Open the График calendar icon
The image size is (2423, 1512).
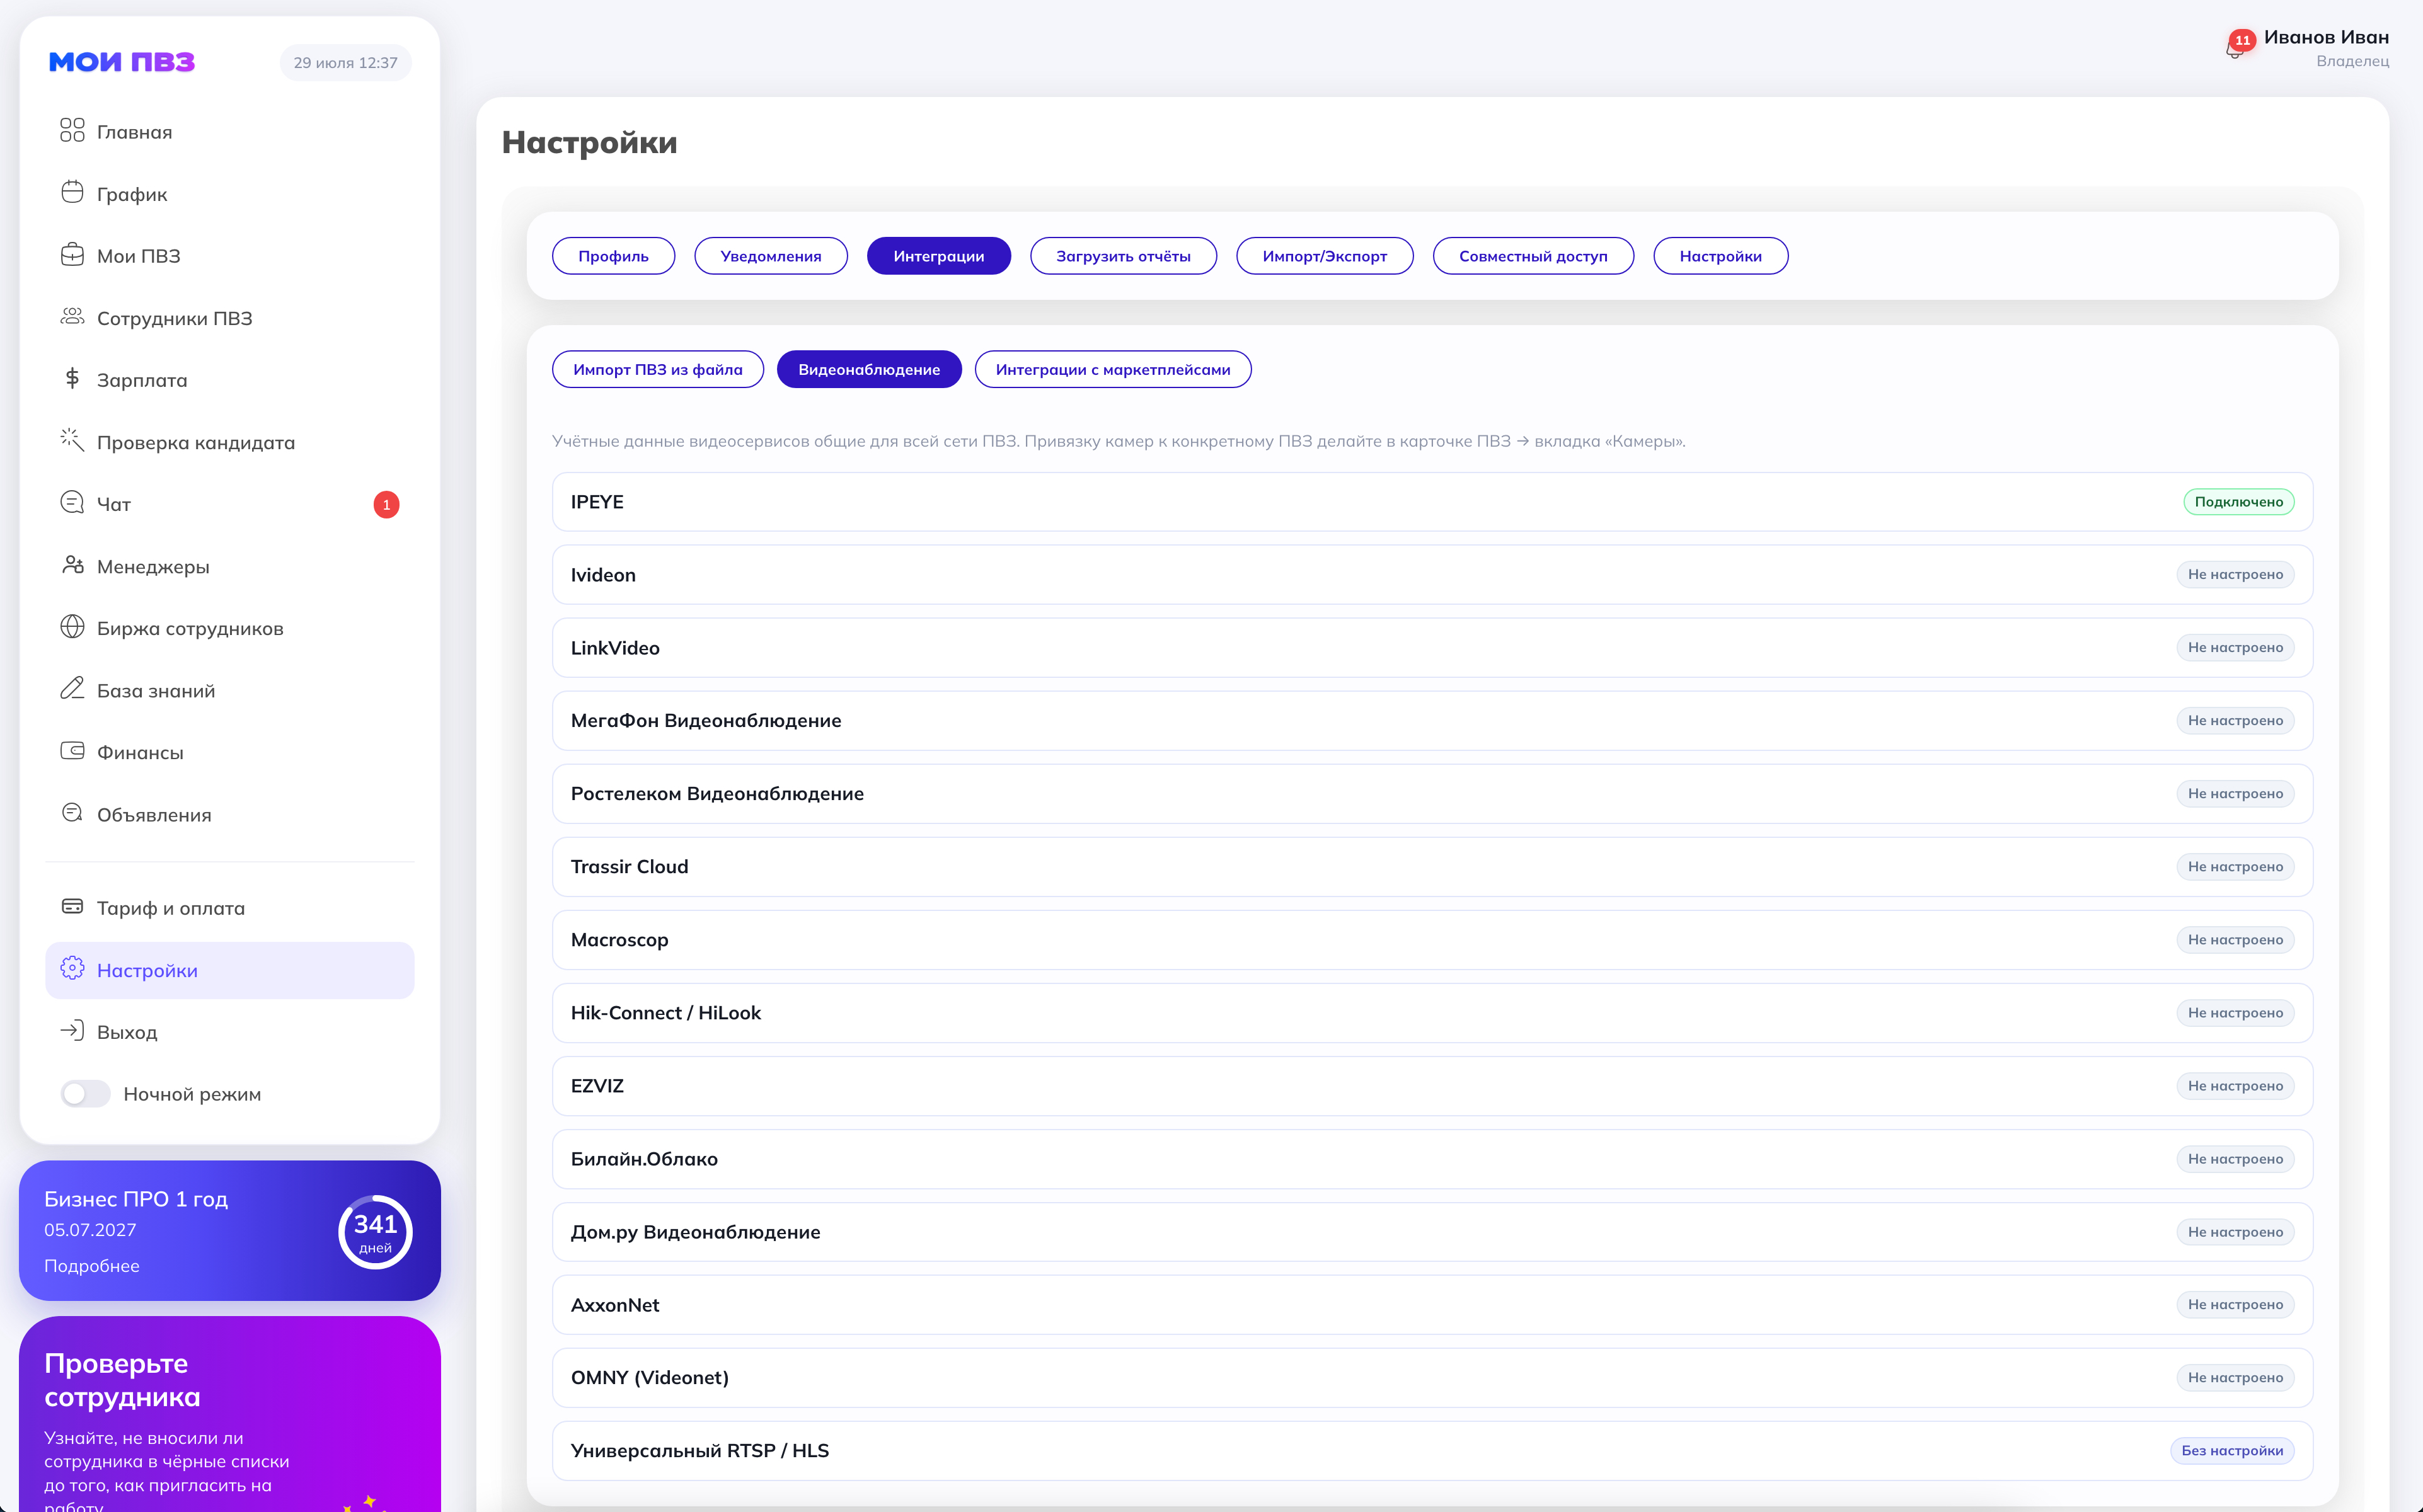pos(72,192)
